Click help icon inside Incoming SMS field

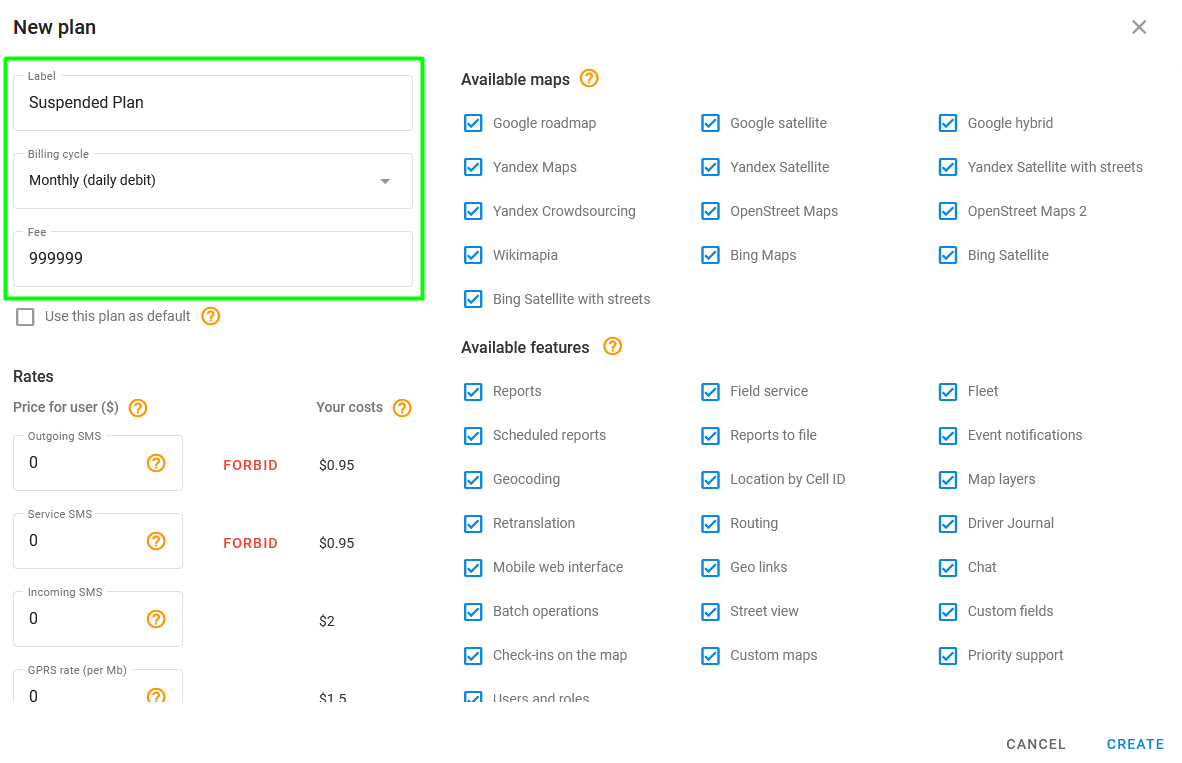pyautogui.click(x=156, y=619)
